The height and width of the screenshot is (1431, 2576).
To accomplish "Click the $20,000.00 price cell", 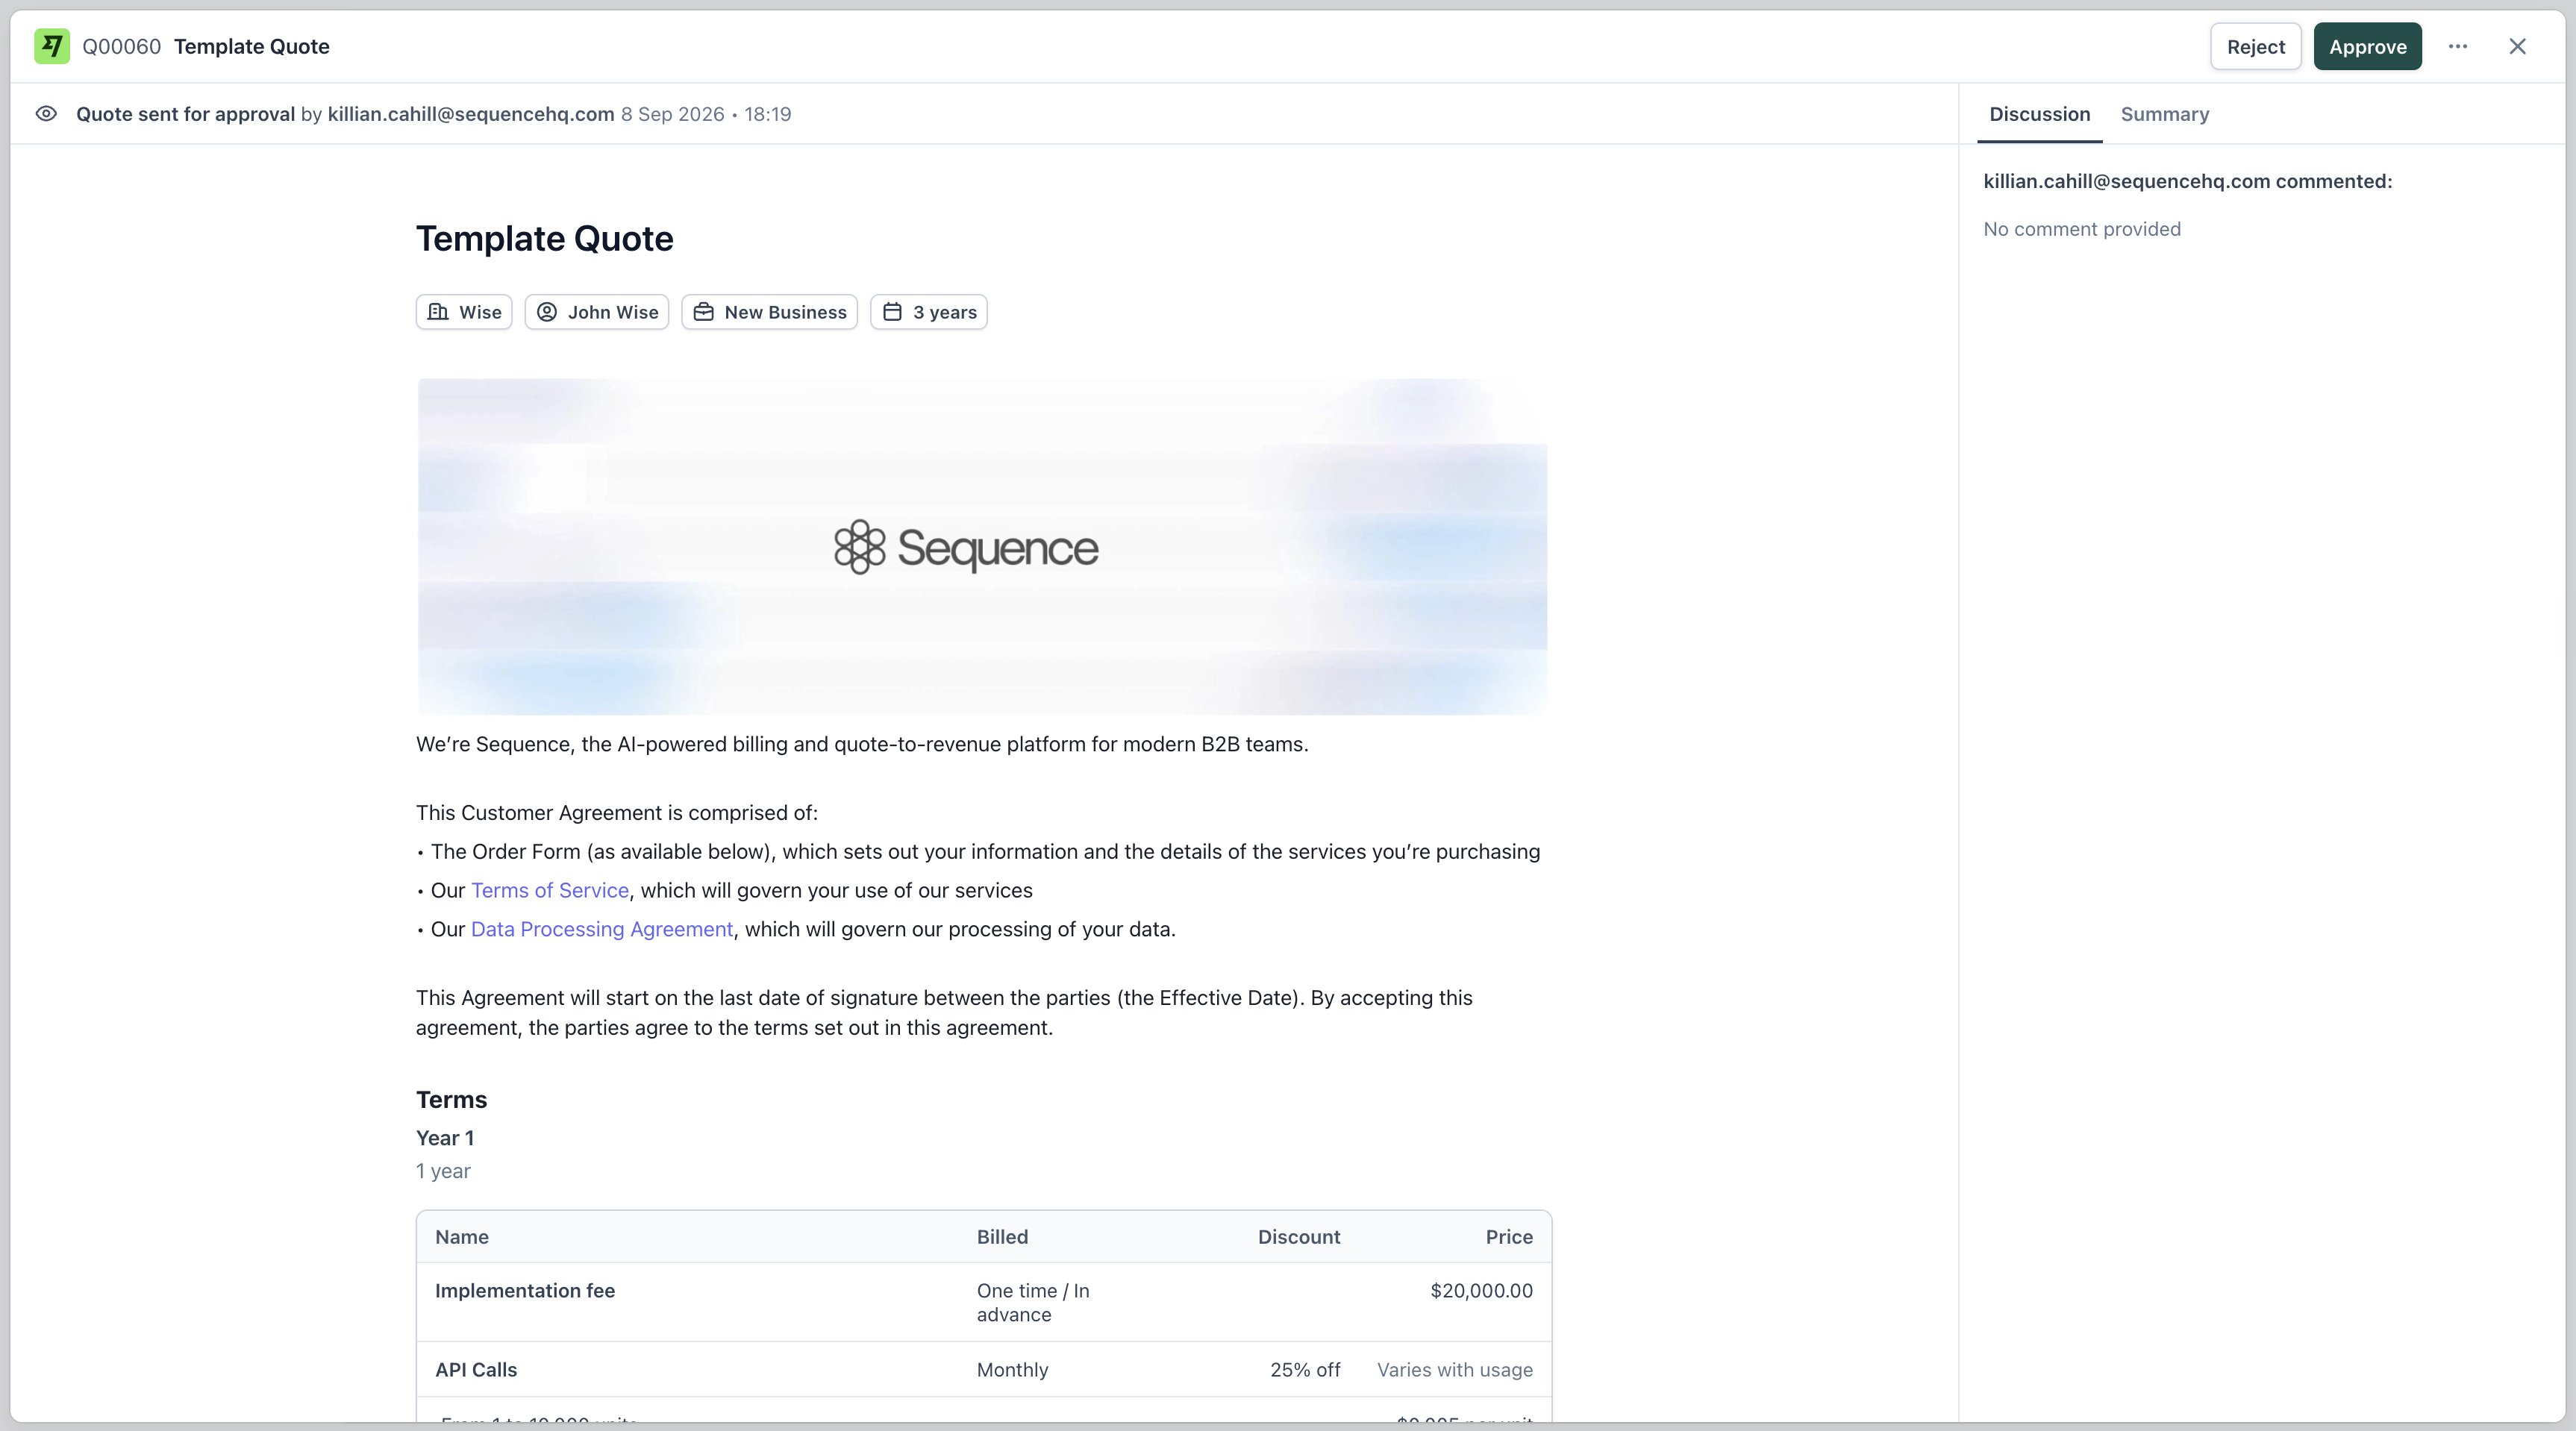I will 1482,1291.
